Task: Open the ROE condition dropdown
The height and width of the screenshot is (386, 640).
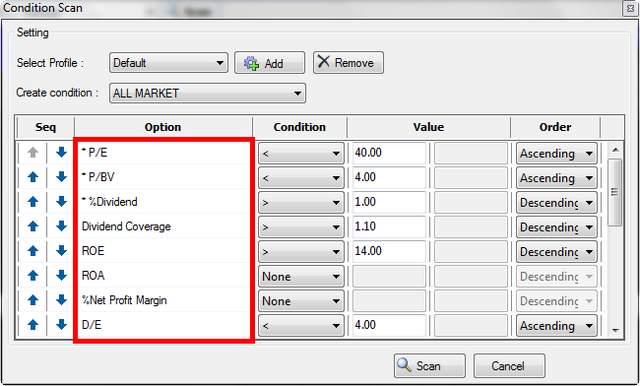Action: click(301, 252)
